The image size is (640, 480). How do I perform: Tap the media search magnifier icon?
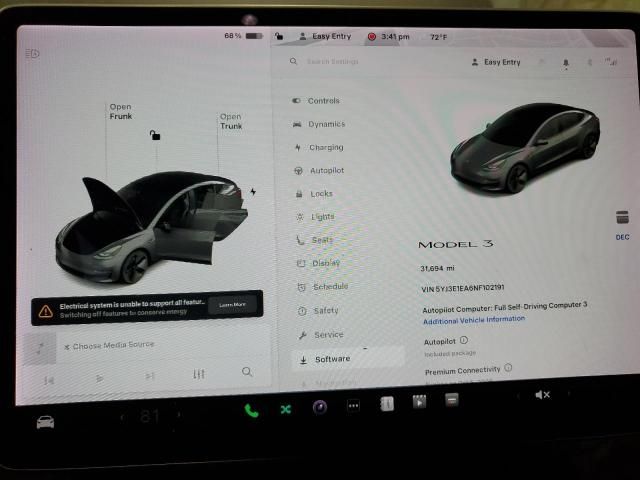[247, 372]
